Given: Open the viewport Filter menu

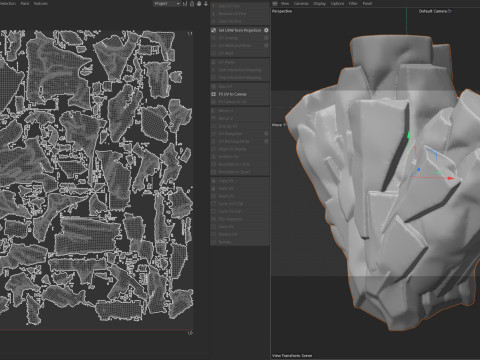Looking at the screenshot, I should click(353, 4).
